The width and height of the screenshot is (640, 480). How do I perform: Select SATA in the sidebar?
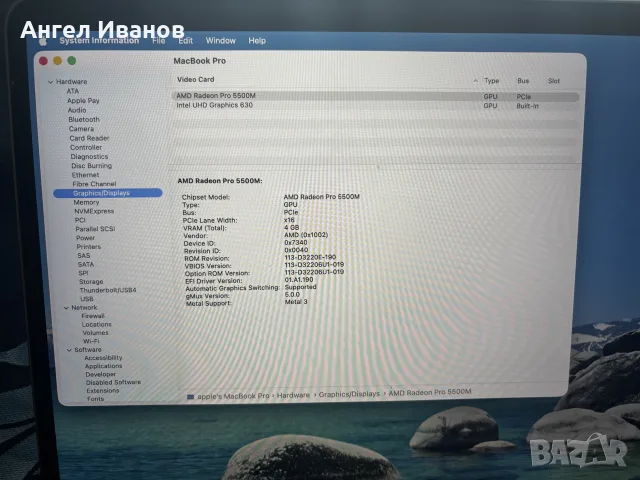click(86, 264)
